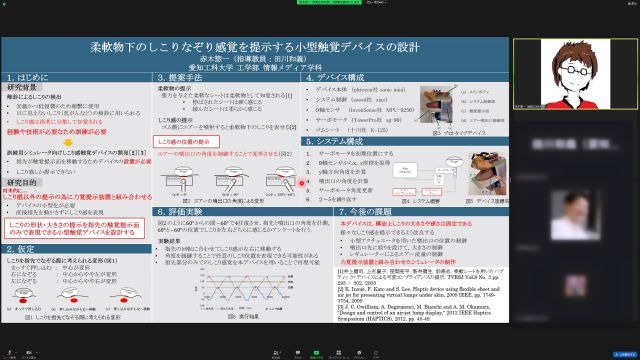The image size is (640, 360).
Task: Click the small bottom participant thumbnail
Action: pyautogui.click(x=576, y=285)
